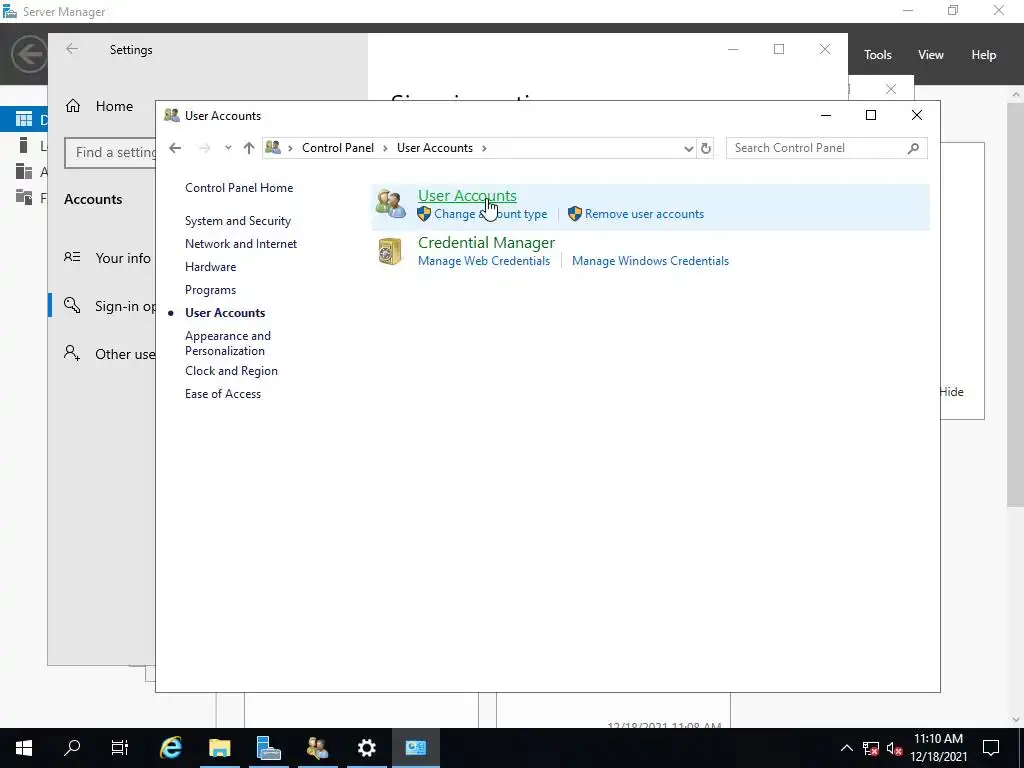The image size is (1024, 768).
Task: Expand the chevron after Control Panel breadcrumb
Action: pos(385,148)
